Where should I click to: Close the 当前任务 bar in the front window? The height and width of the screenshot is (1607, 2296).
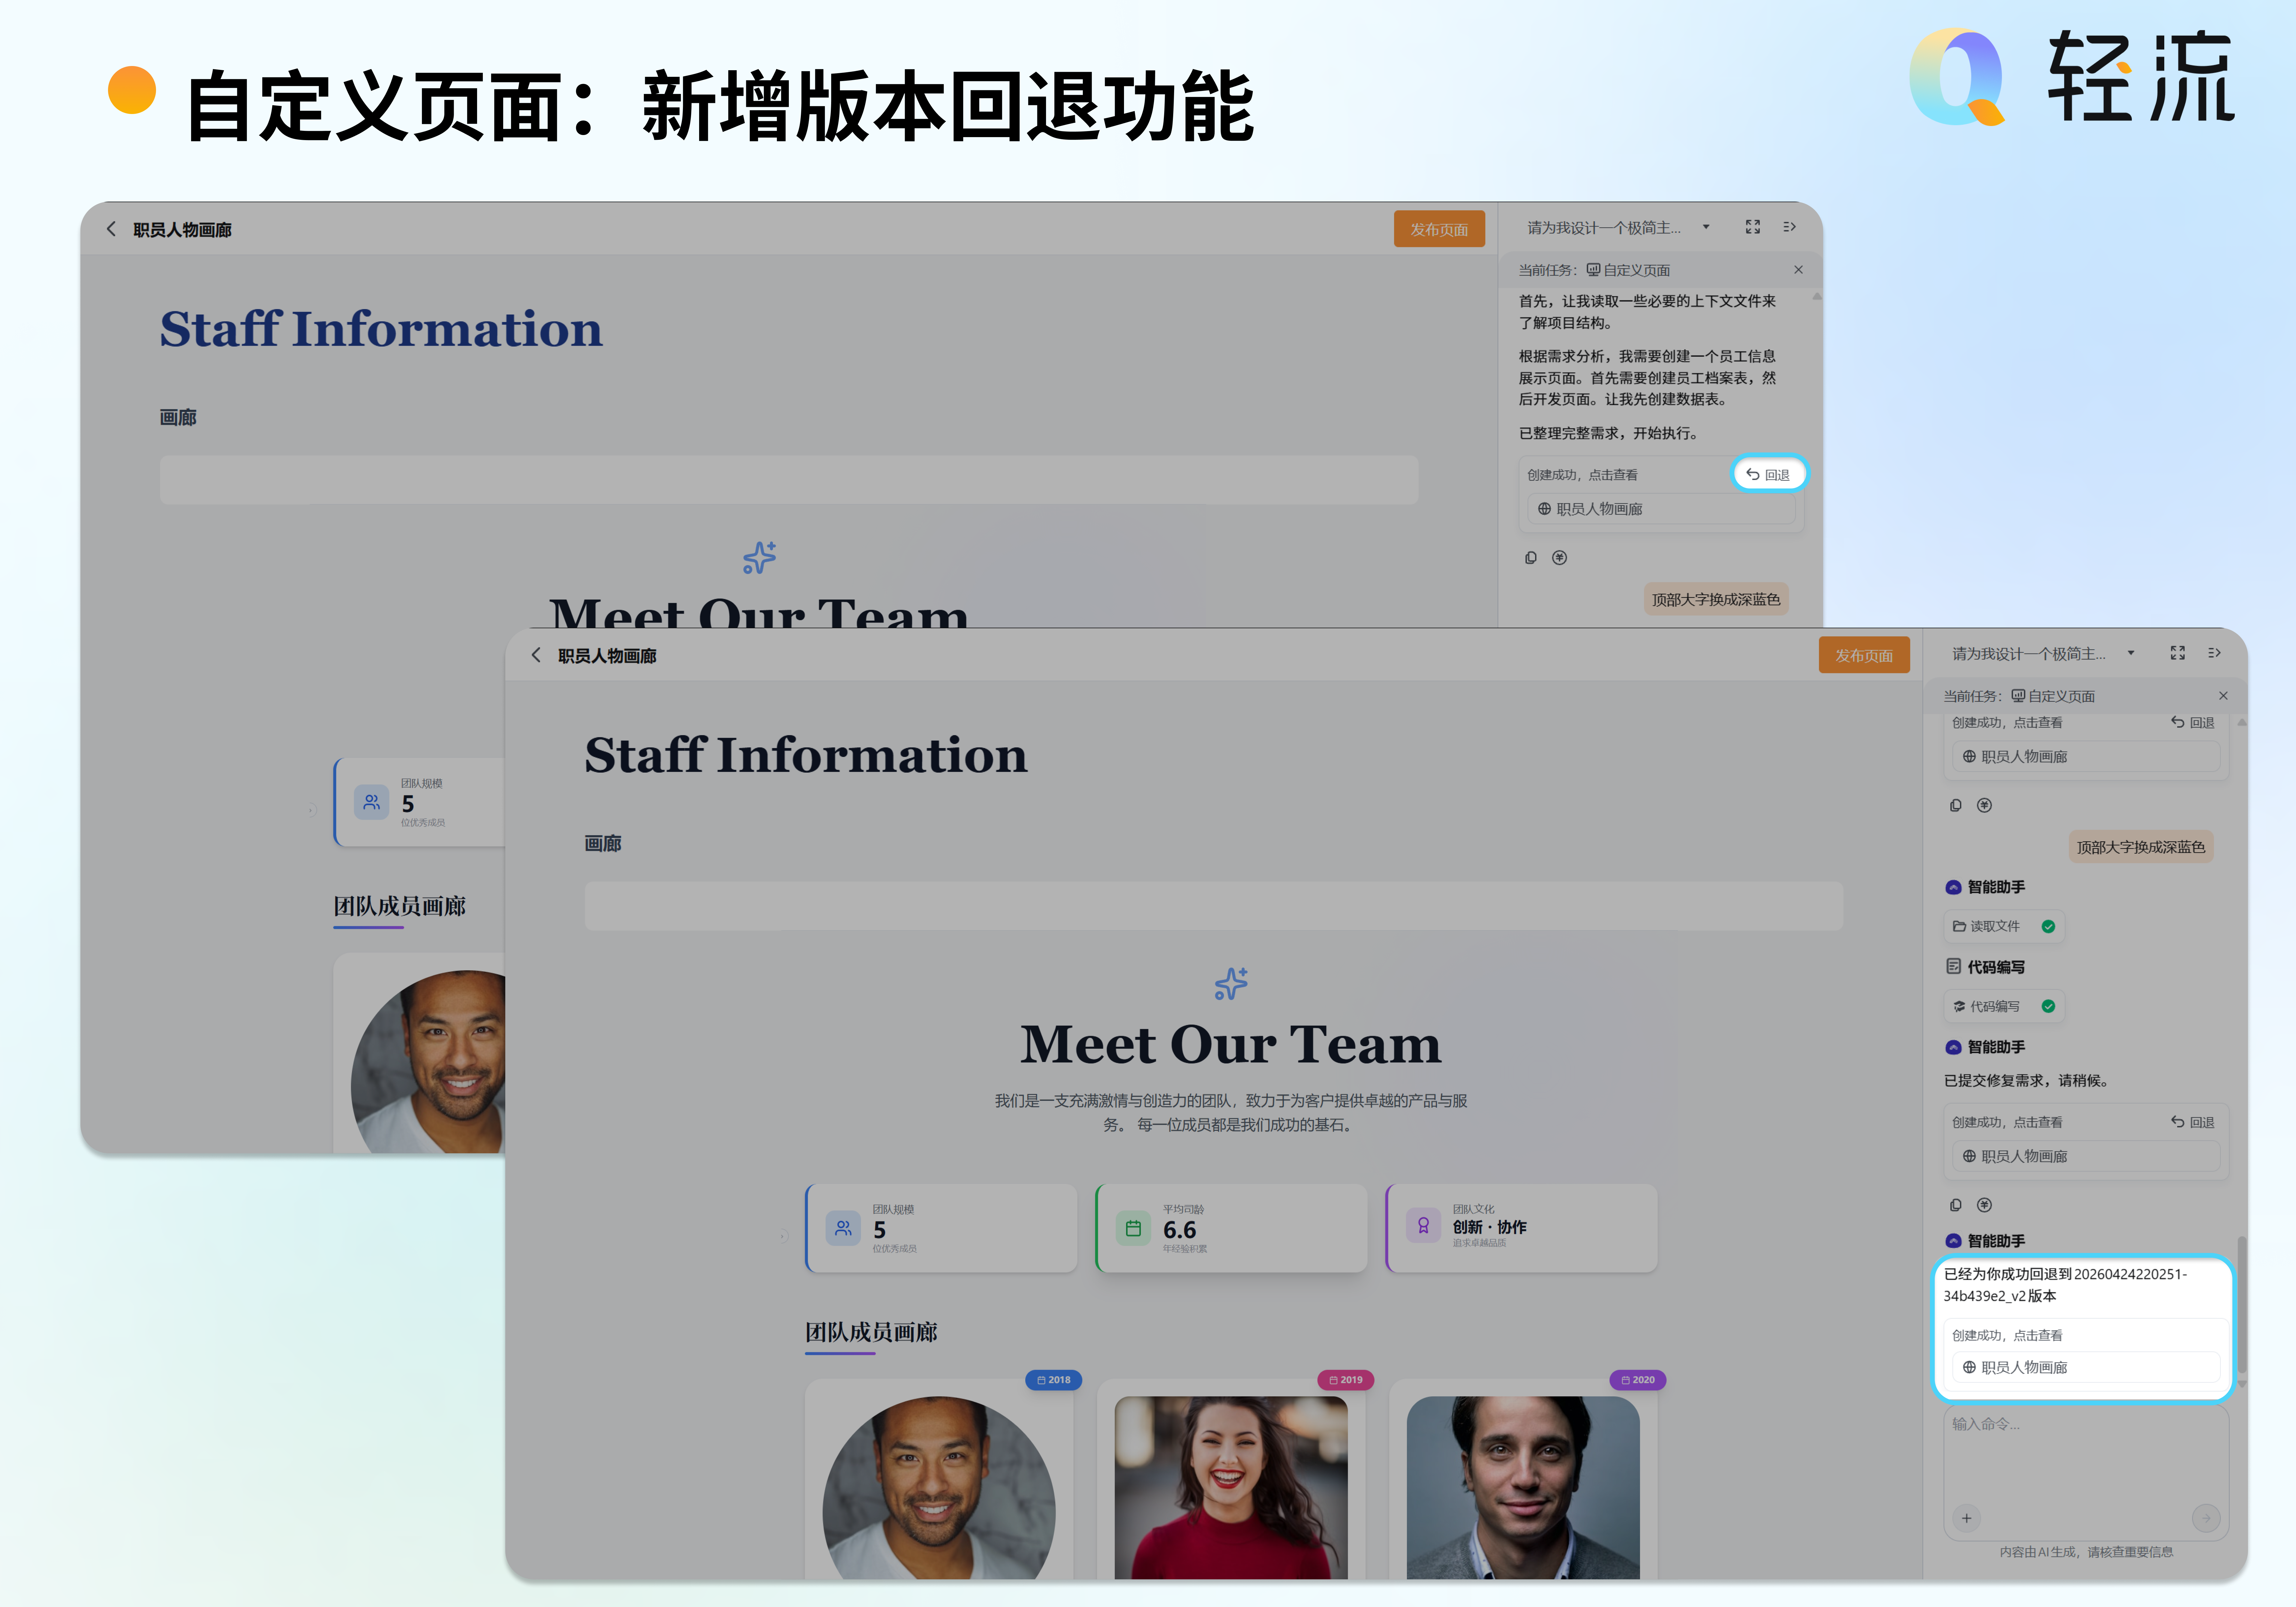click(2223, 696)
